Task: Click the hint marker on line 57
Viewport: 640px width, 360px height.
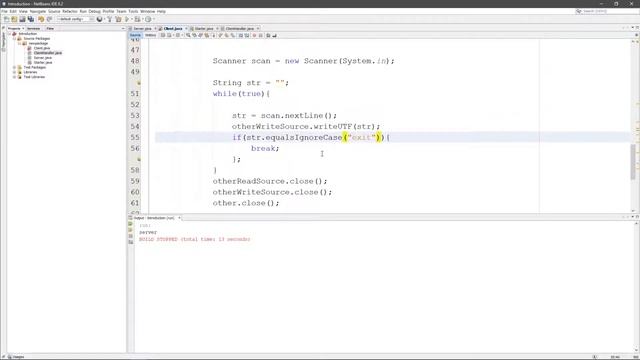Action: (x=139, y=159)
